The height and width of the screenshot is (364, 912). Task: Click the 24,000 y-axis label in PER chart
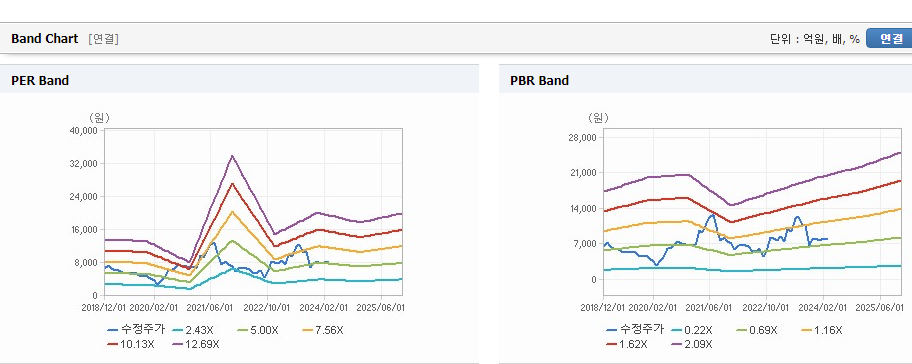tap(83, 197)
